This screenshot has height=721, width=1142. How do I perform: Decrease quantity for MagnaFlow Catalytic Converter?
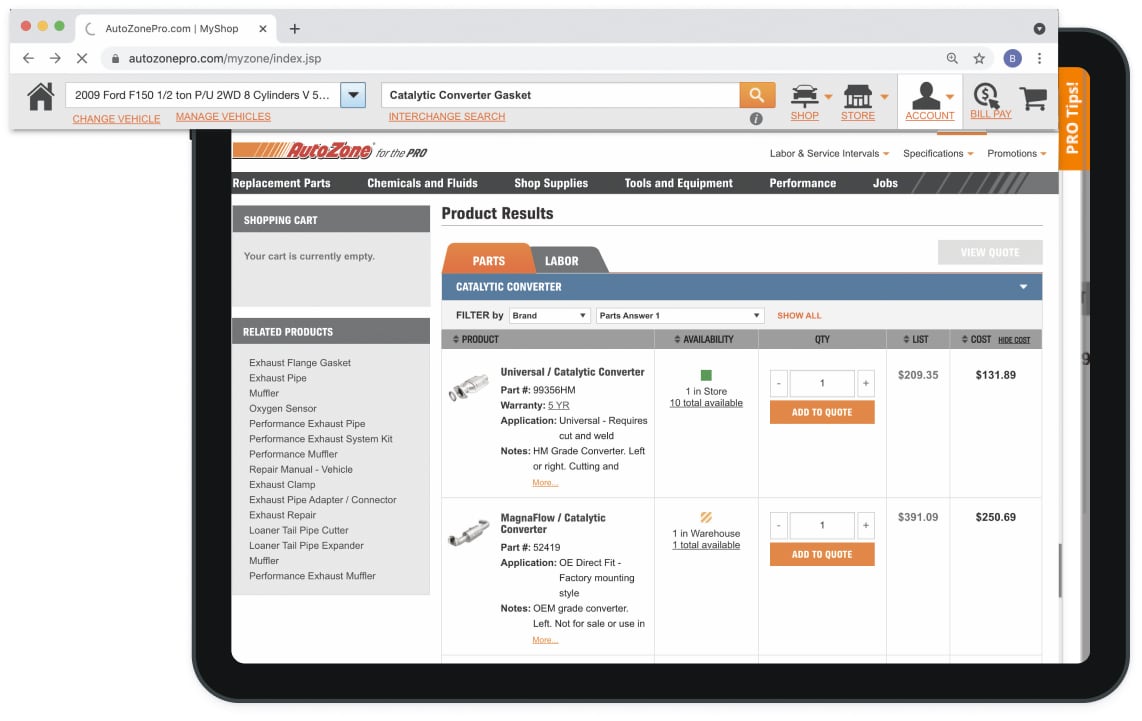pos(779,525)
